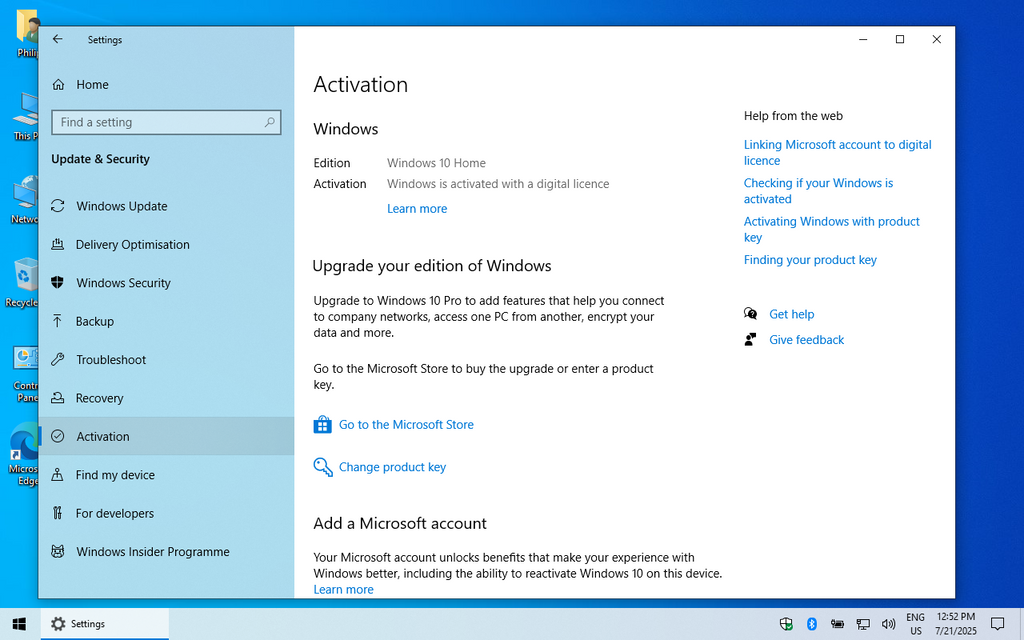Click the Microsoft Store bag icon
The height and width of the screenshot is (640, 1024).
[x=323, y=424]
